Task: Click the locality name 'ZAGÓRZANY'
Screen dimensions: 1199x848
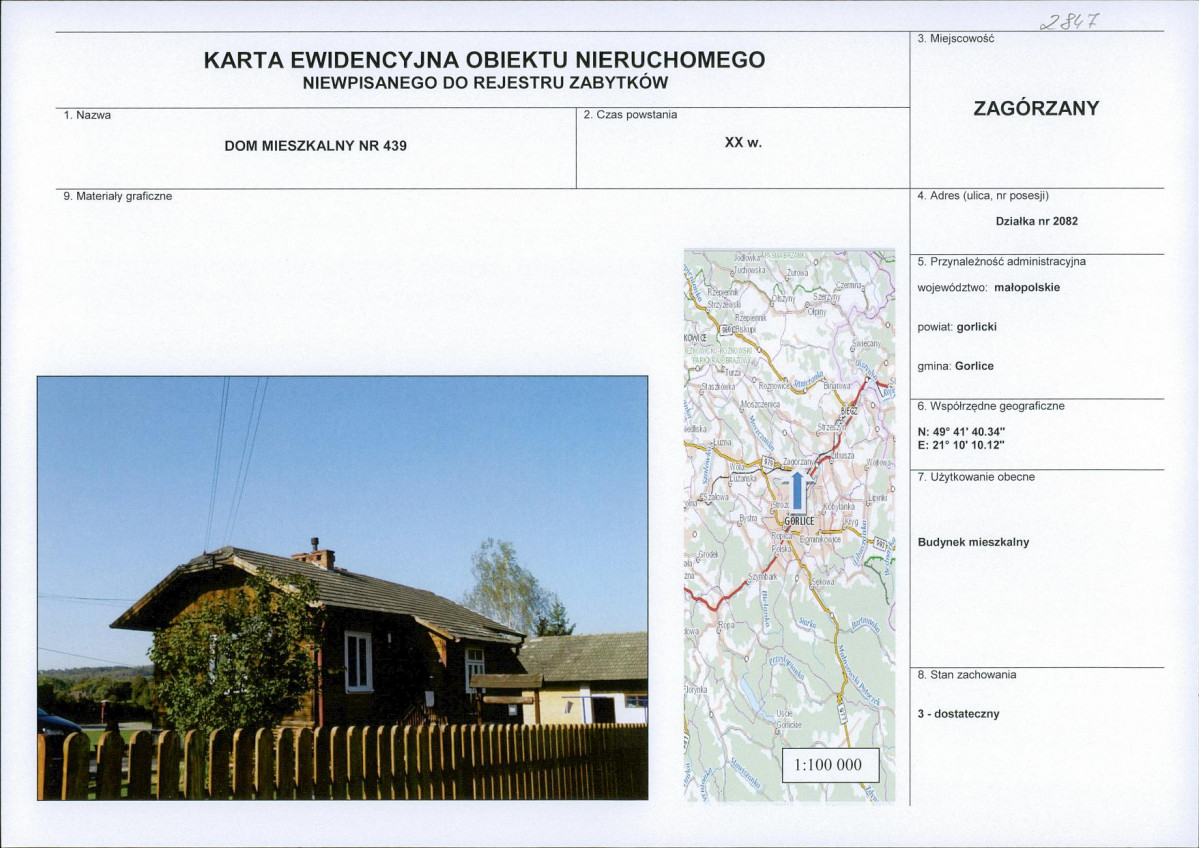Action: pos(1036,109)
